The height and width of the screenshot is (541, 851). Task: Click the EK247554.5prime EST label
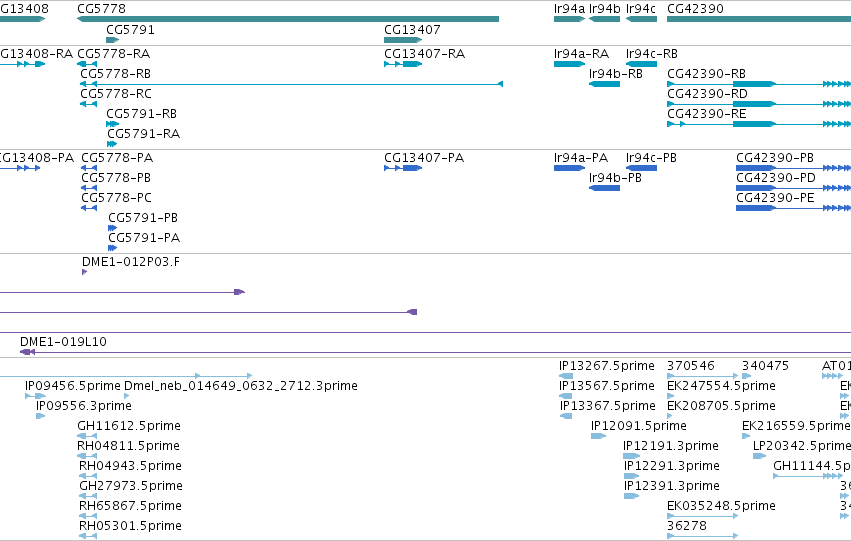[x=721, y=386]
